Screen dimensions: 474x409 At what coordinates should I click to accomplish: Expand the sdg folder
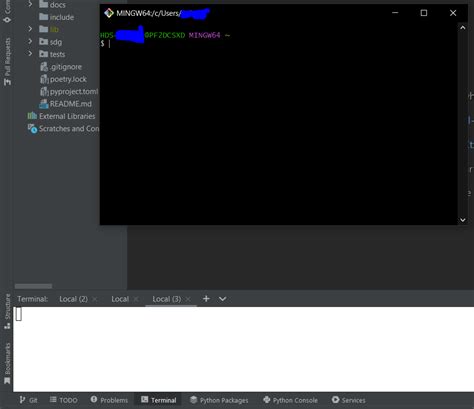pos(30,41)
